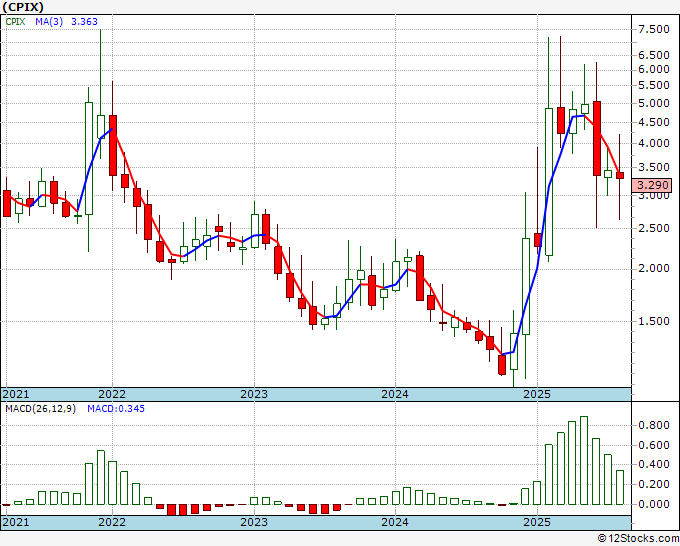This screenshot has width=680, height=546.
Task: Click the 0.800 MACD axis label
Action: (x=654, y=425)
